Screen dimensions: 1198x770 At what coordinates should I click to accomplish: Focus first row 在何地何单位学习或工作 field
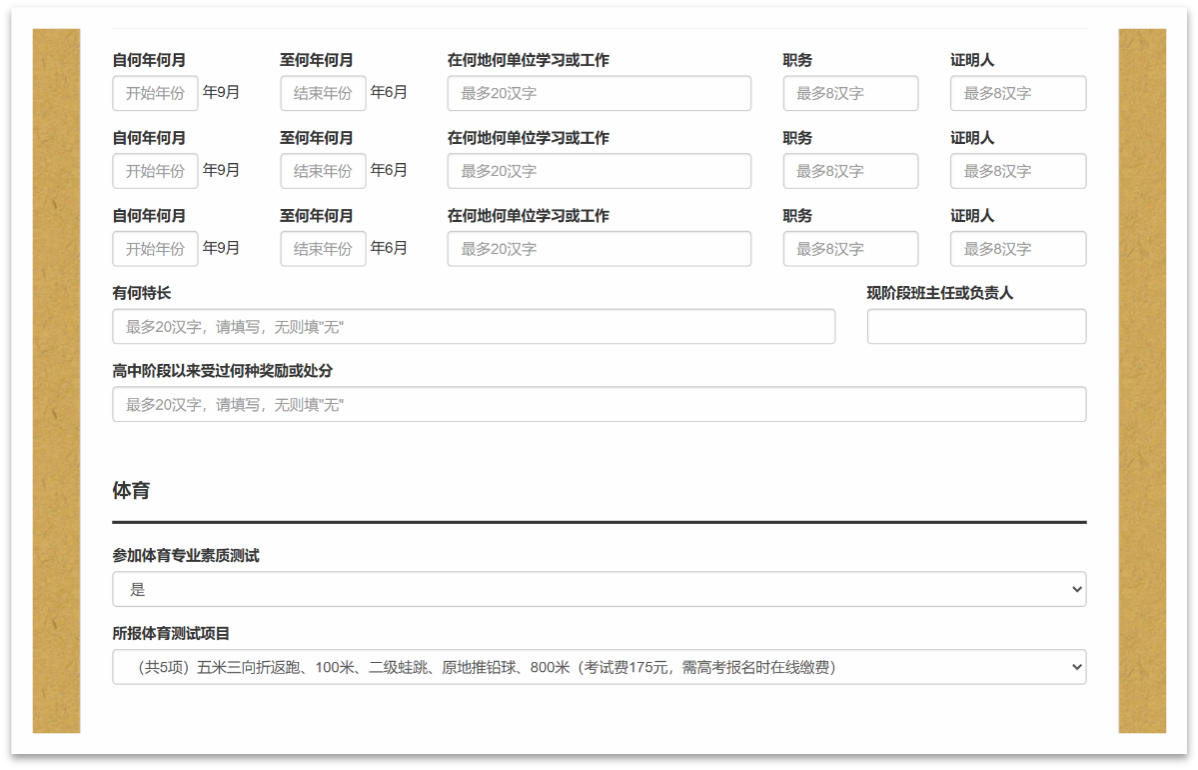tap(599, 93)
